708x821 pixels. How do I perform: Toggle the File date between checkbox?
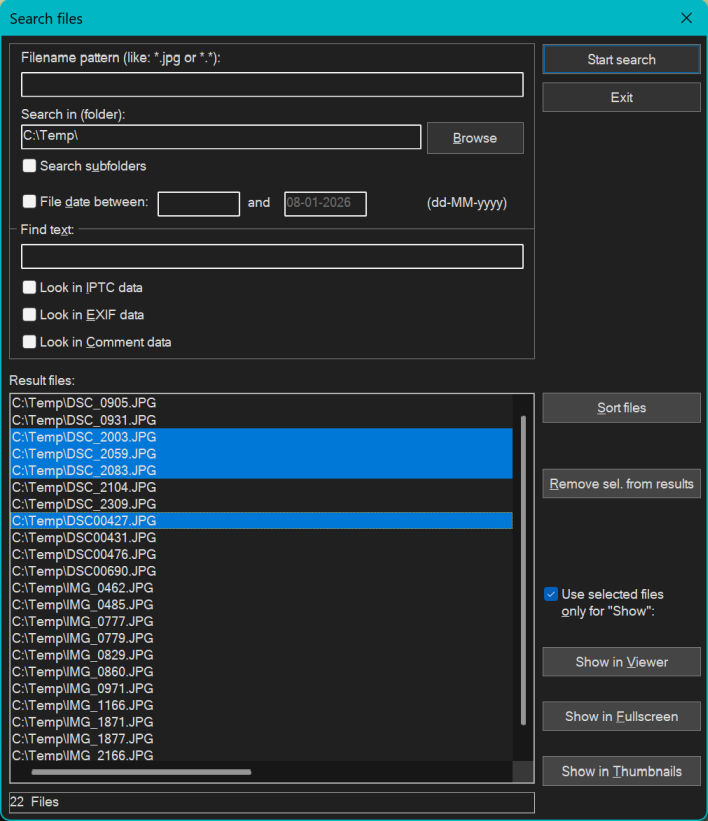pos(30,202)
